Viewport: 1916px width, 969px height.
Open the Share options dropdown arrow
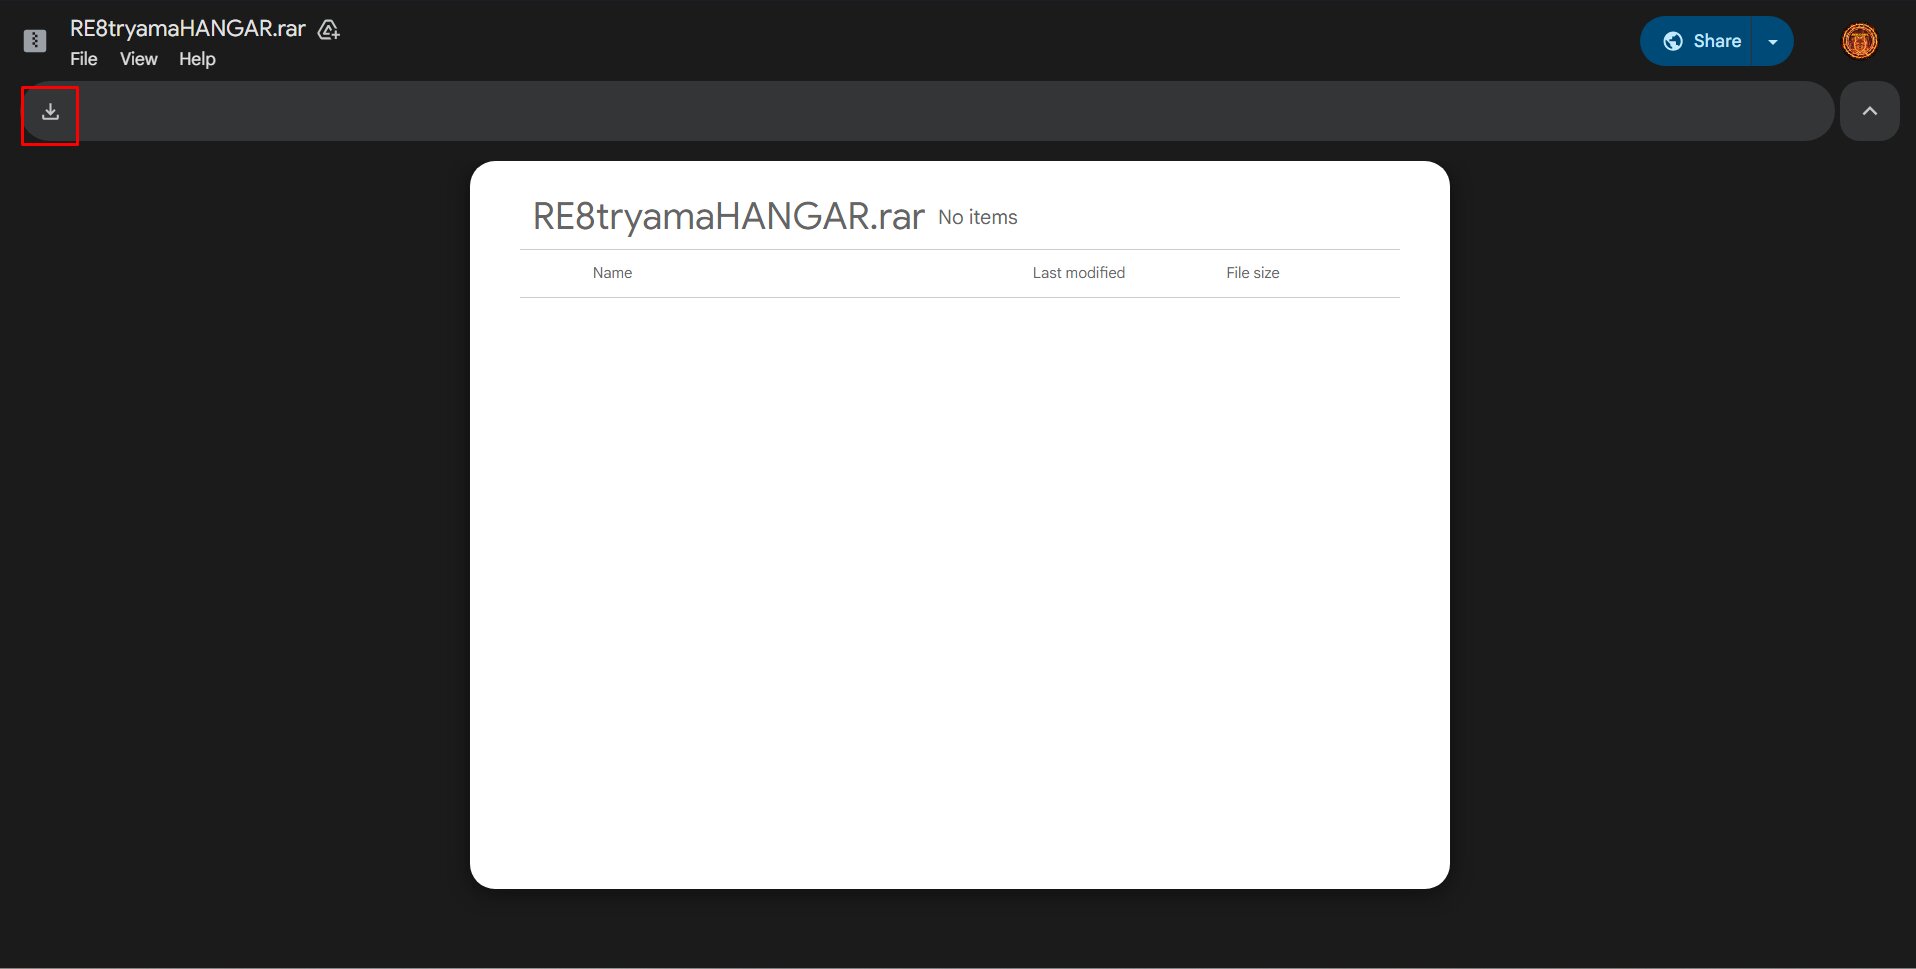tap(1773, 41)
